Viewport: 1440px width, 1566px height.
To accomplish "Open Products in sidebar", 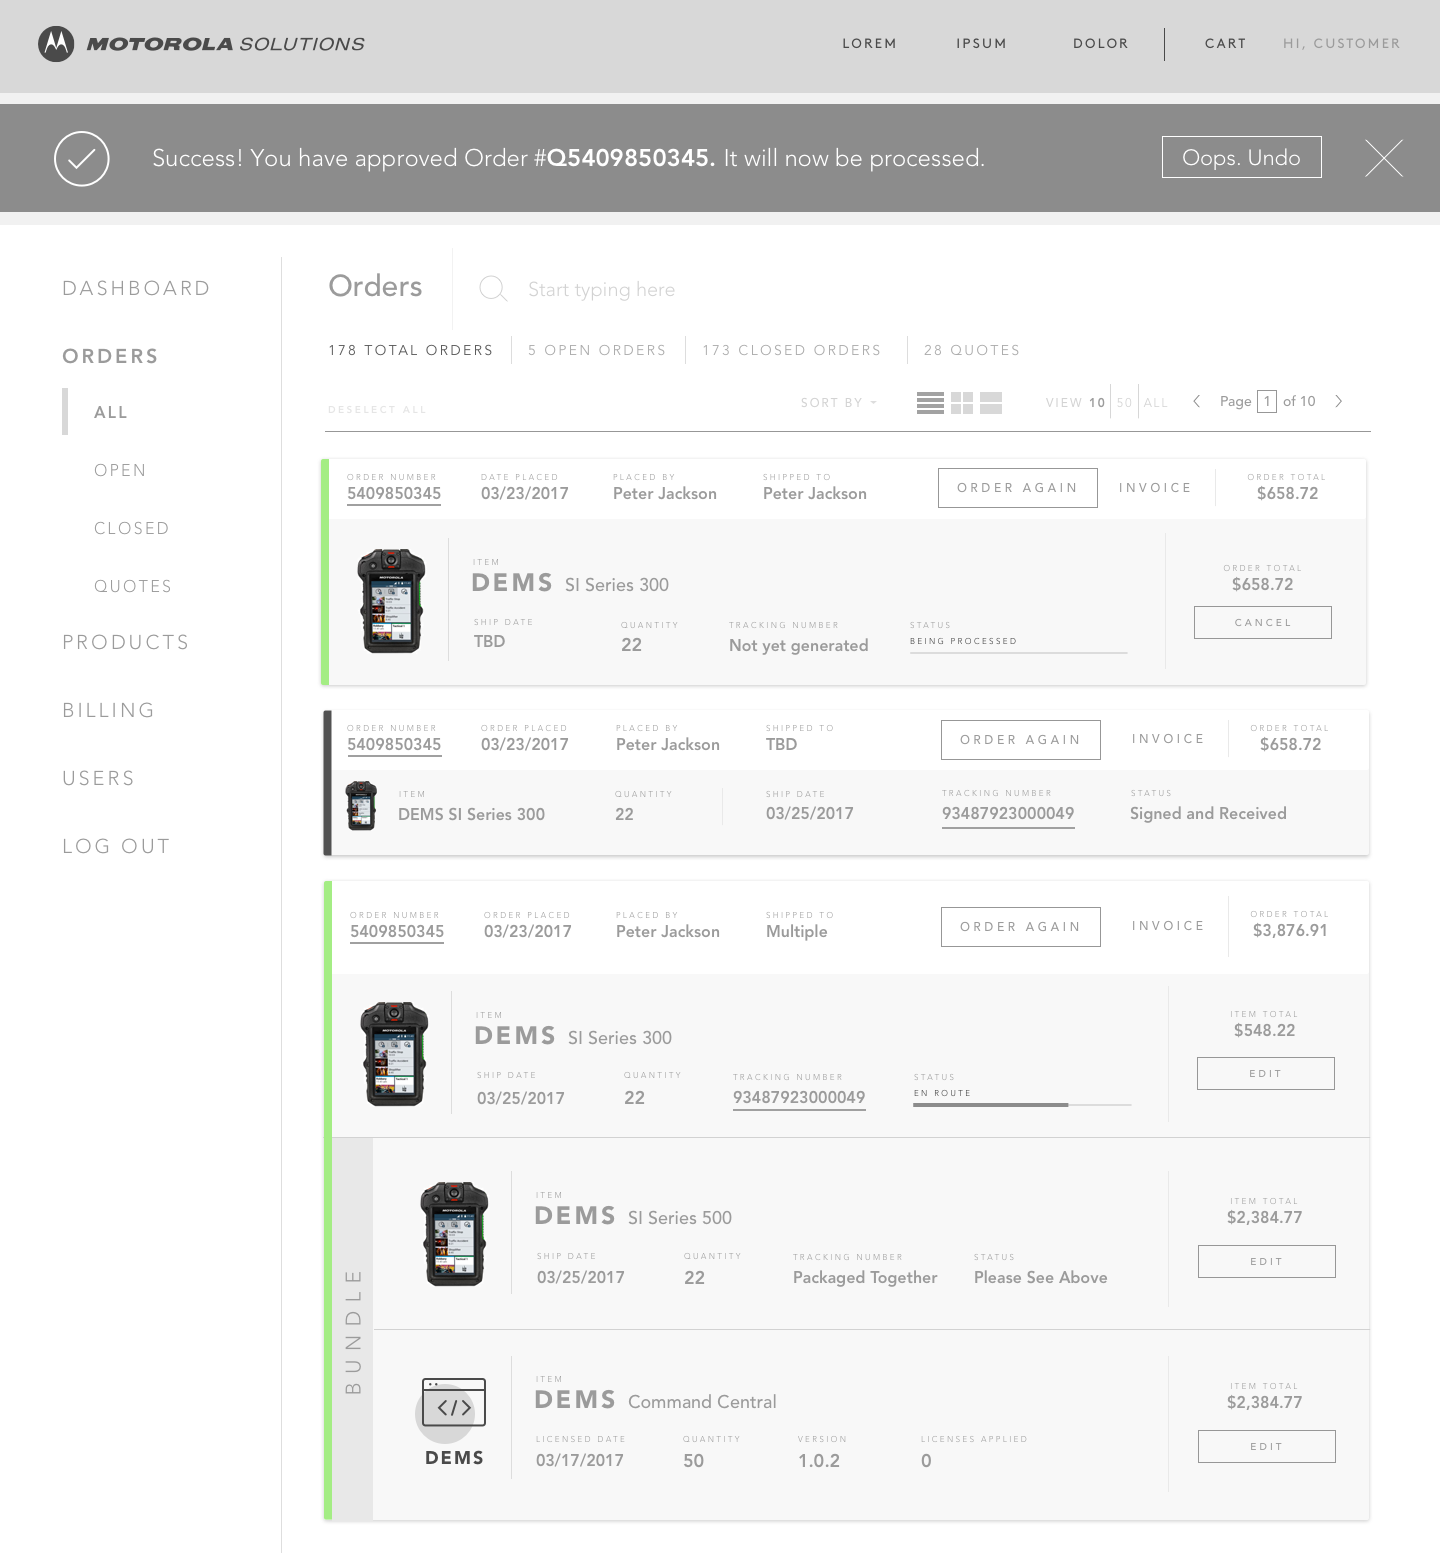I will (126, 642).
